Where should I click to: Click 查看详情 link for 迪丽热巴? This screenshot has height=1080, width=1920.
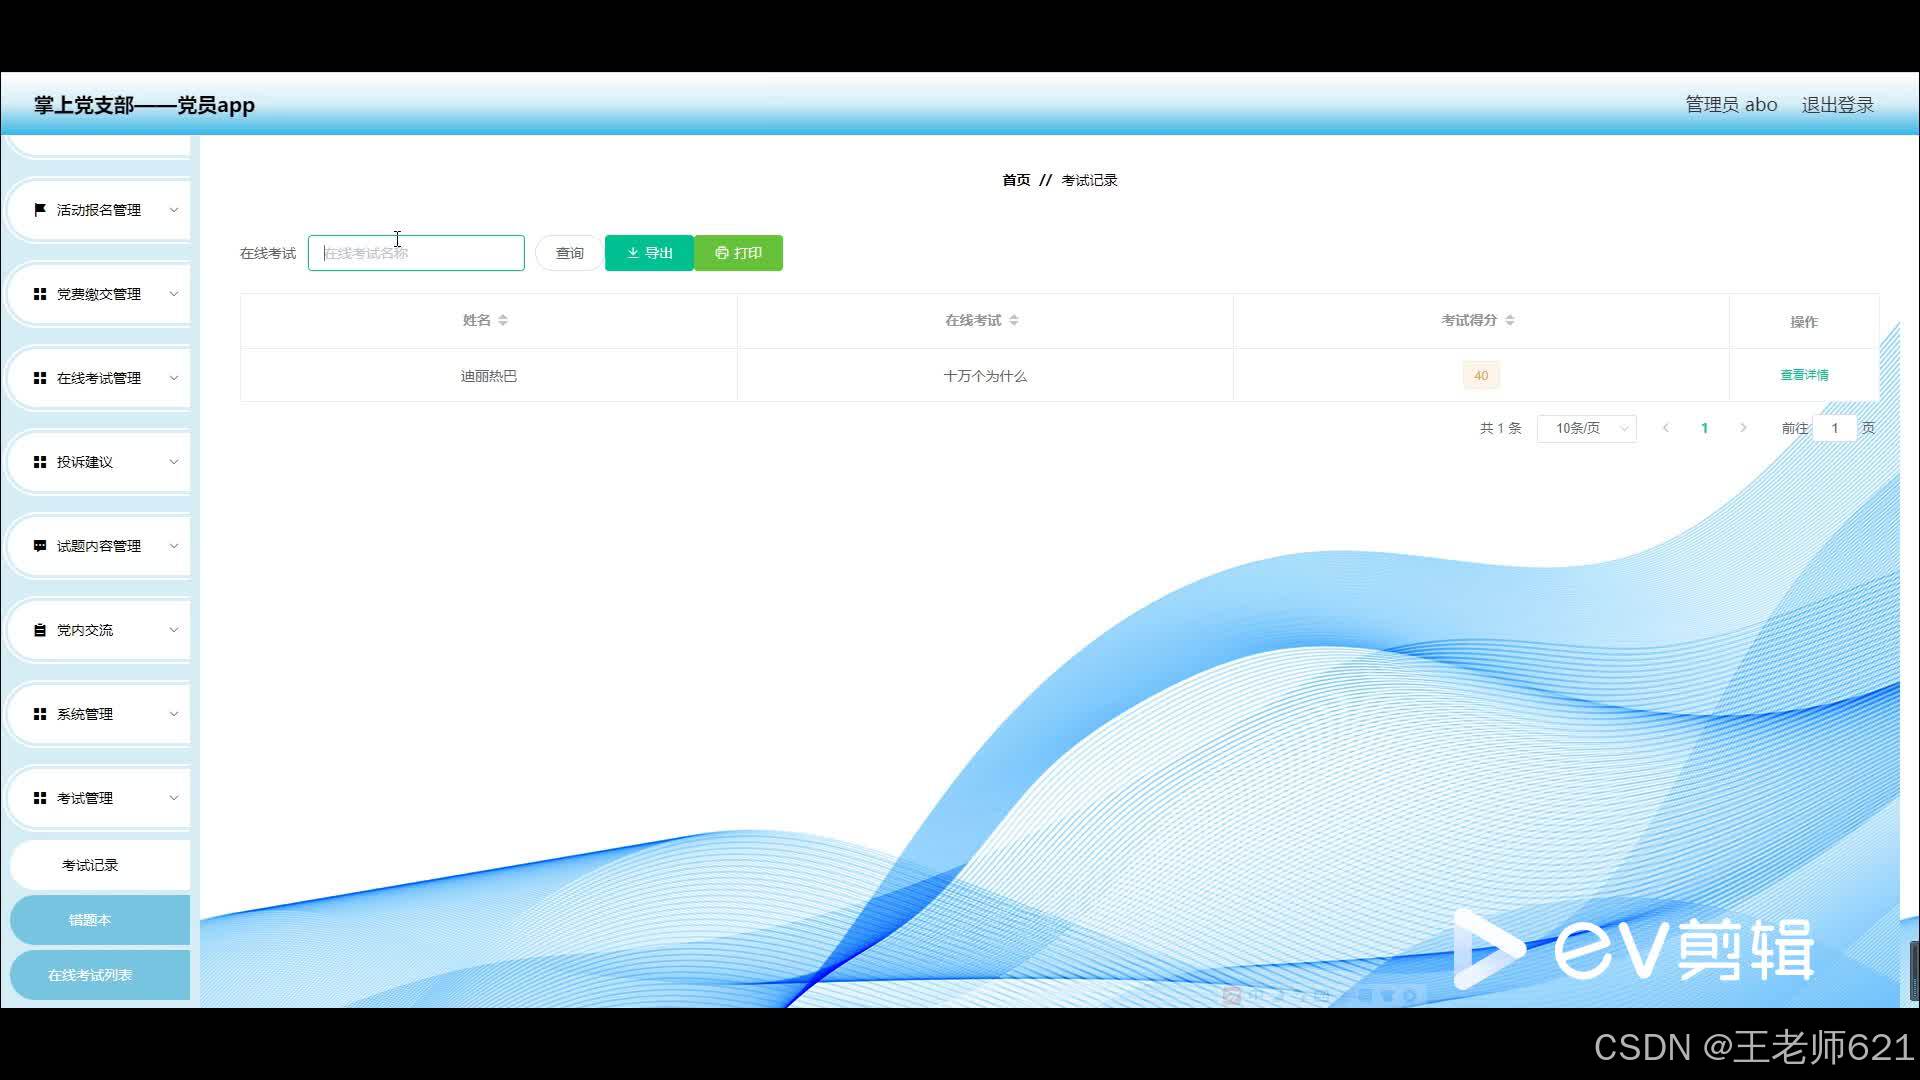1804,375
